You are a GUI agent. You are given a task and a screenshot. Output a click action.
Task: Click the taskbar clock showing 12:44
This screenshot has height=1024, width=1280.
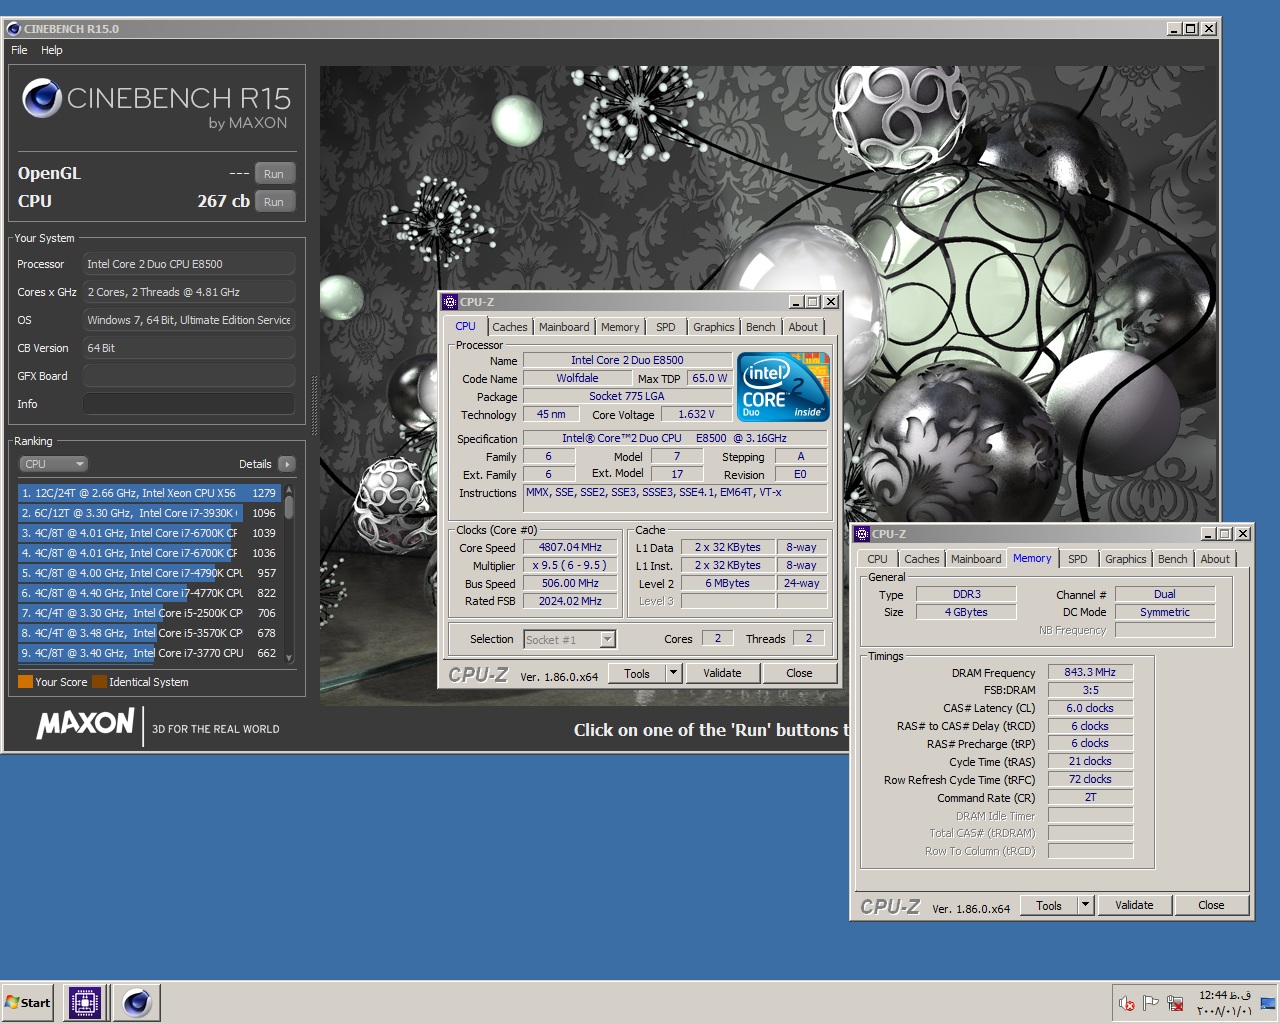pos(1225,1003)
